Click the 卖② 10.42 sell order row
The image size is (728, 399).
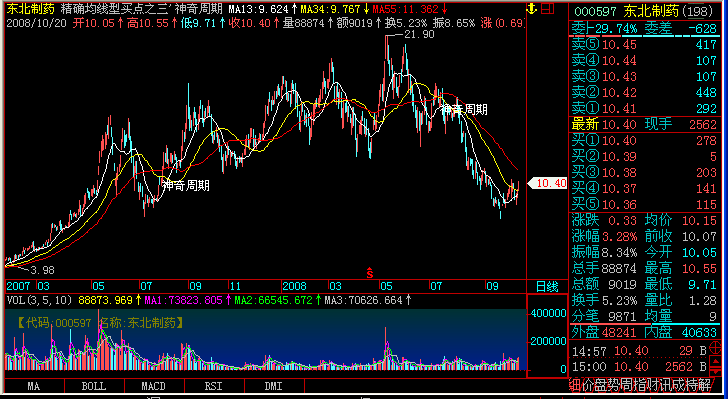point(644,92)
